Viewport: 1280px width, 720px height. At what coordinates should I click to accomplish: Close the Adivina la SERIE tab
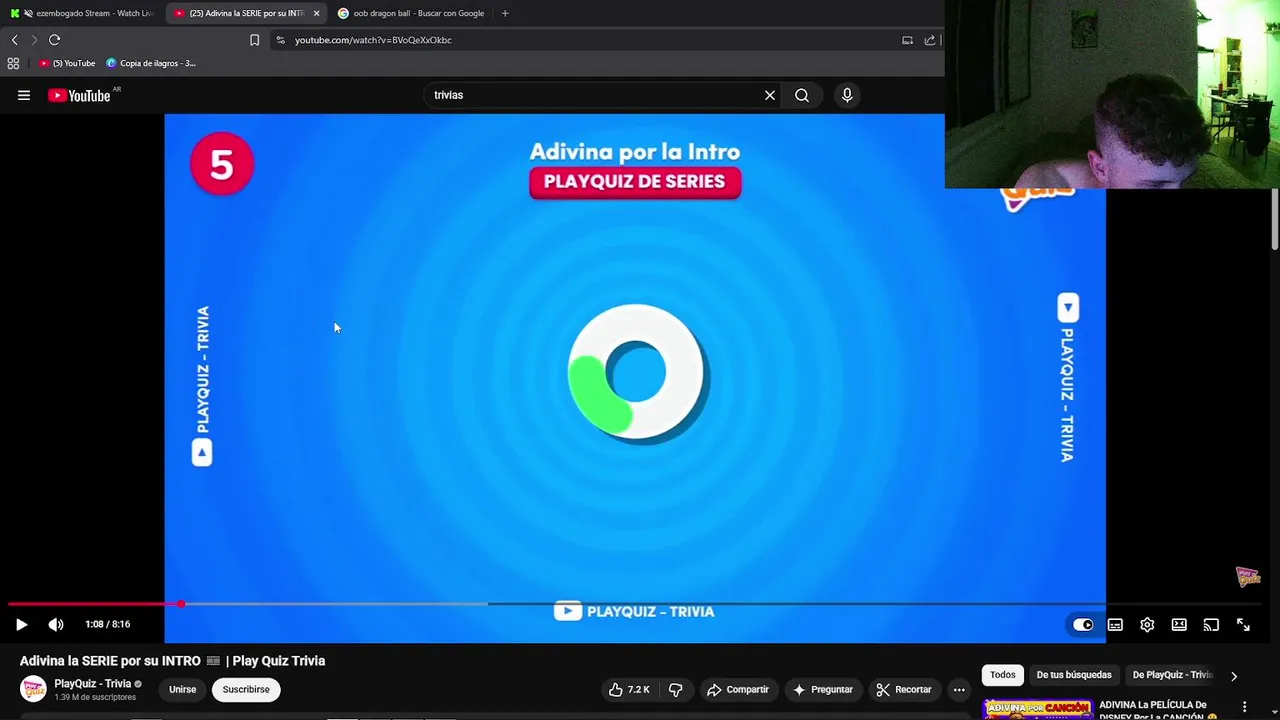click(x=317, y=13)
